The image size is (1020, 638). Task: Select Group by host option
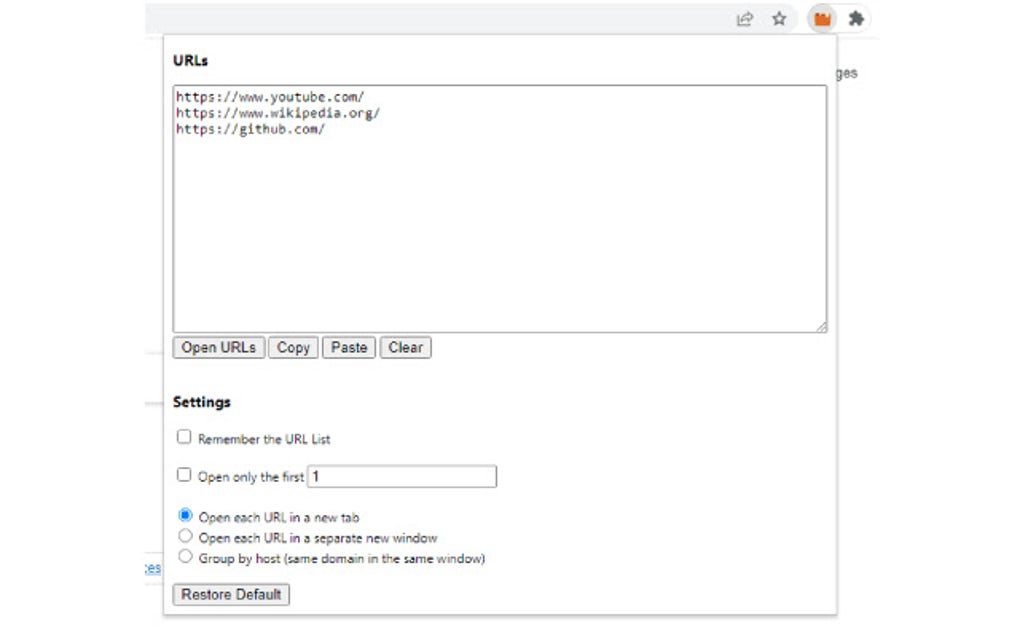click(185, 557)
